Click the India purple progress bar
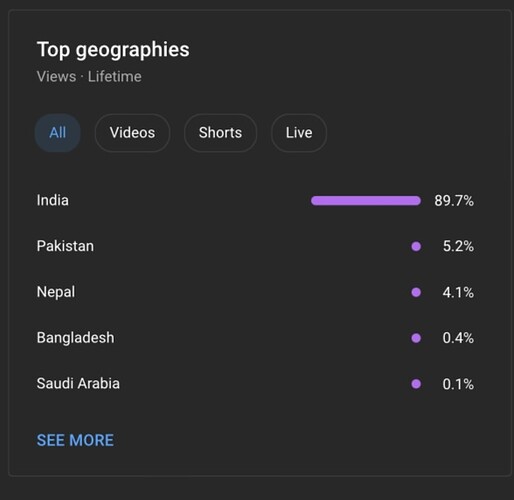Viewport: 514px width, 500px height. tap(366, 201)
